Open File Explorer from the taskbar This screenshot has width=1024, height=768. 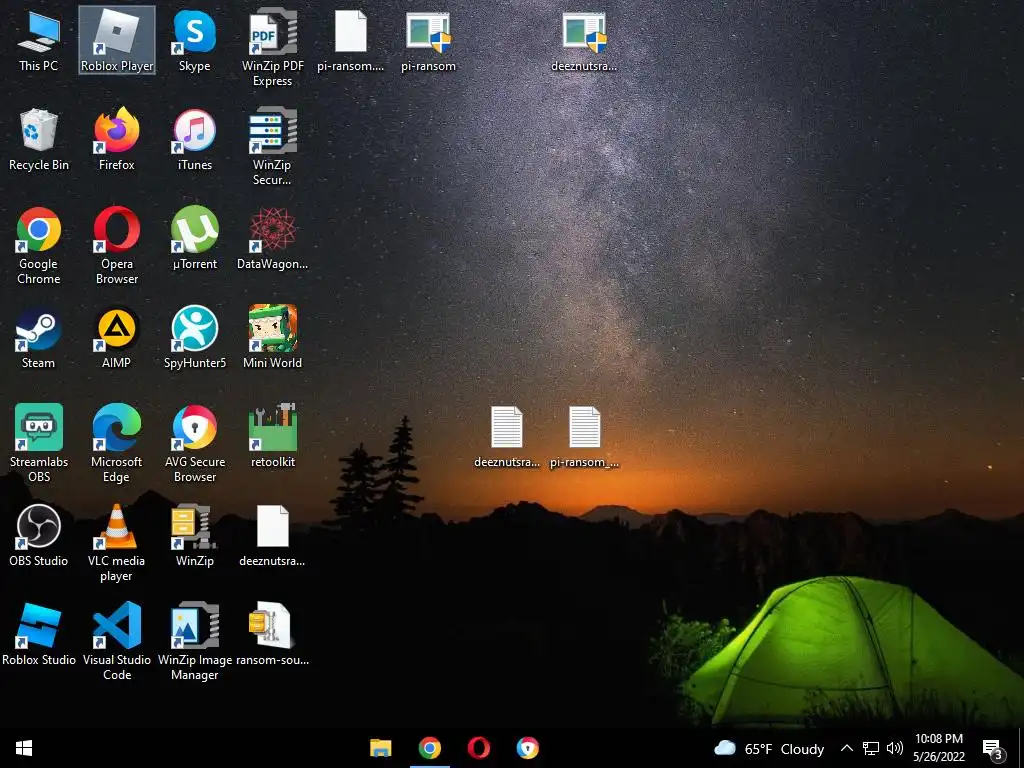[x=381, y=748]
